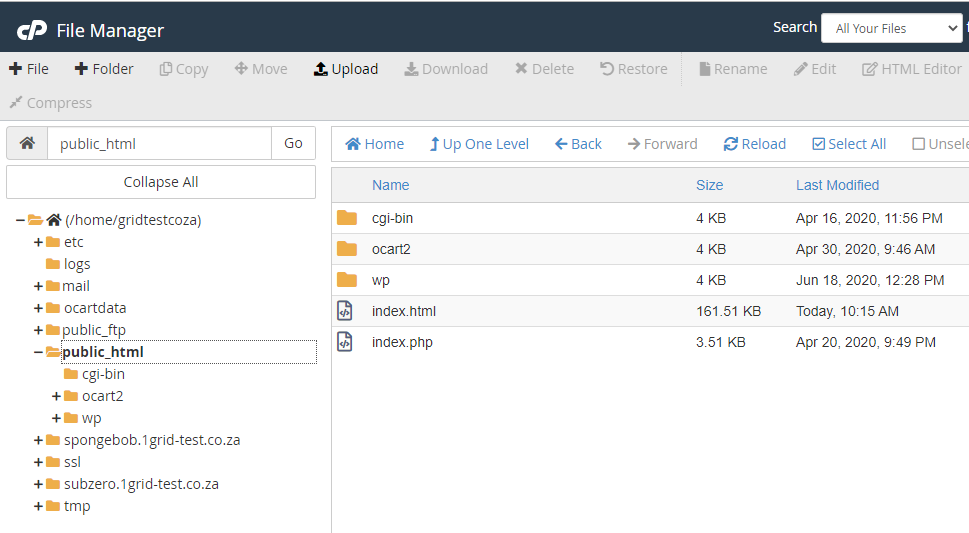
Task: Click the Forward navigation link
Action: (x=662, y=144)
